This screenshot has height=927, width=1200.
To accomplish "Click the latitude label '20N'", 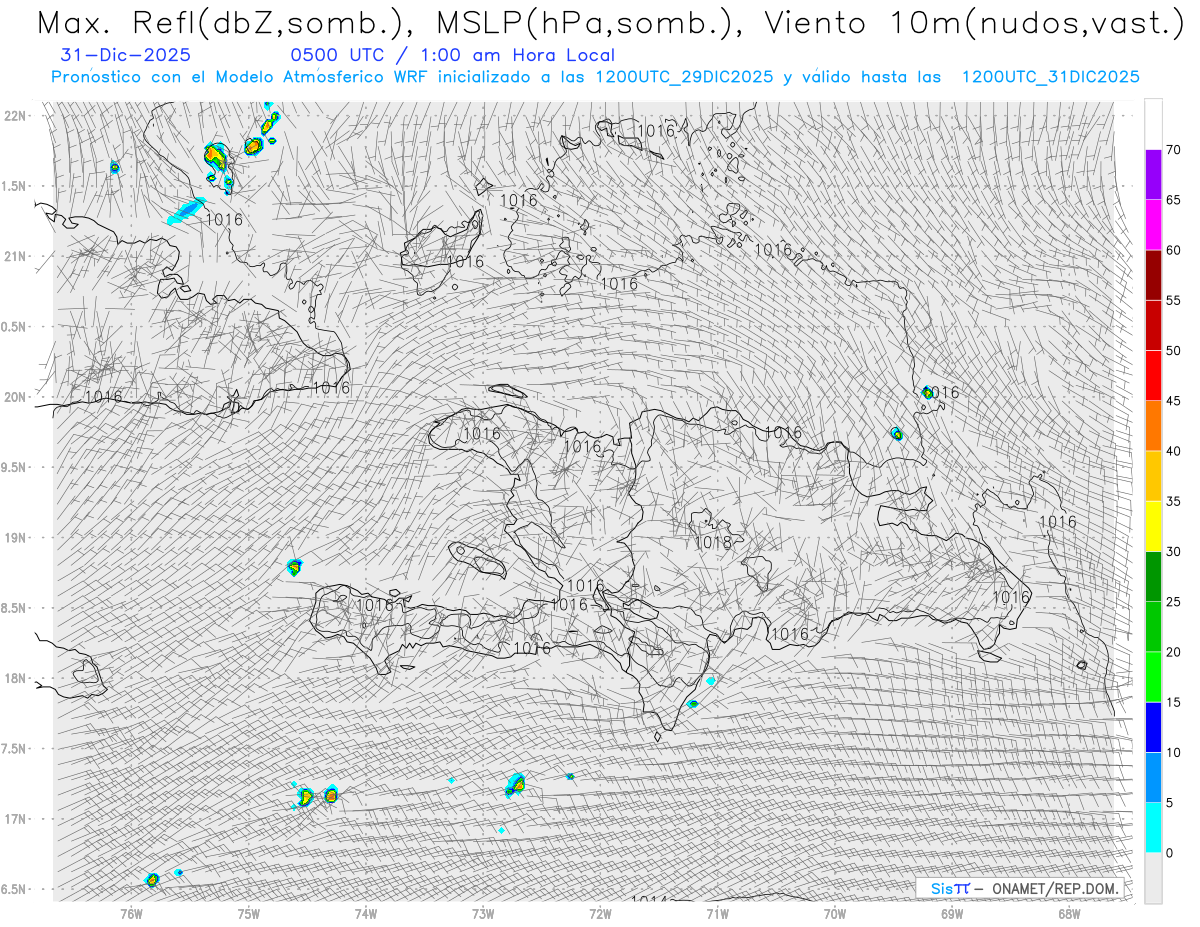I will pos(15,397).
